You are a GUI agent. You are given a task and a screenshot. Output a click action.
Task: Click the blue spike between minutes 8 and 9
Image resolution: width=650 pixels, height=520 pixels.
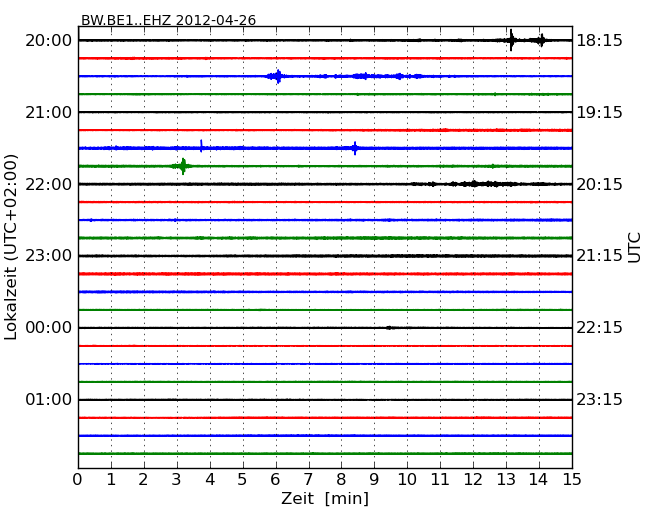pos(355,148)
